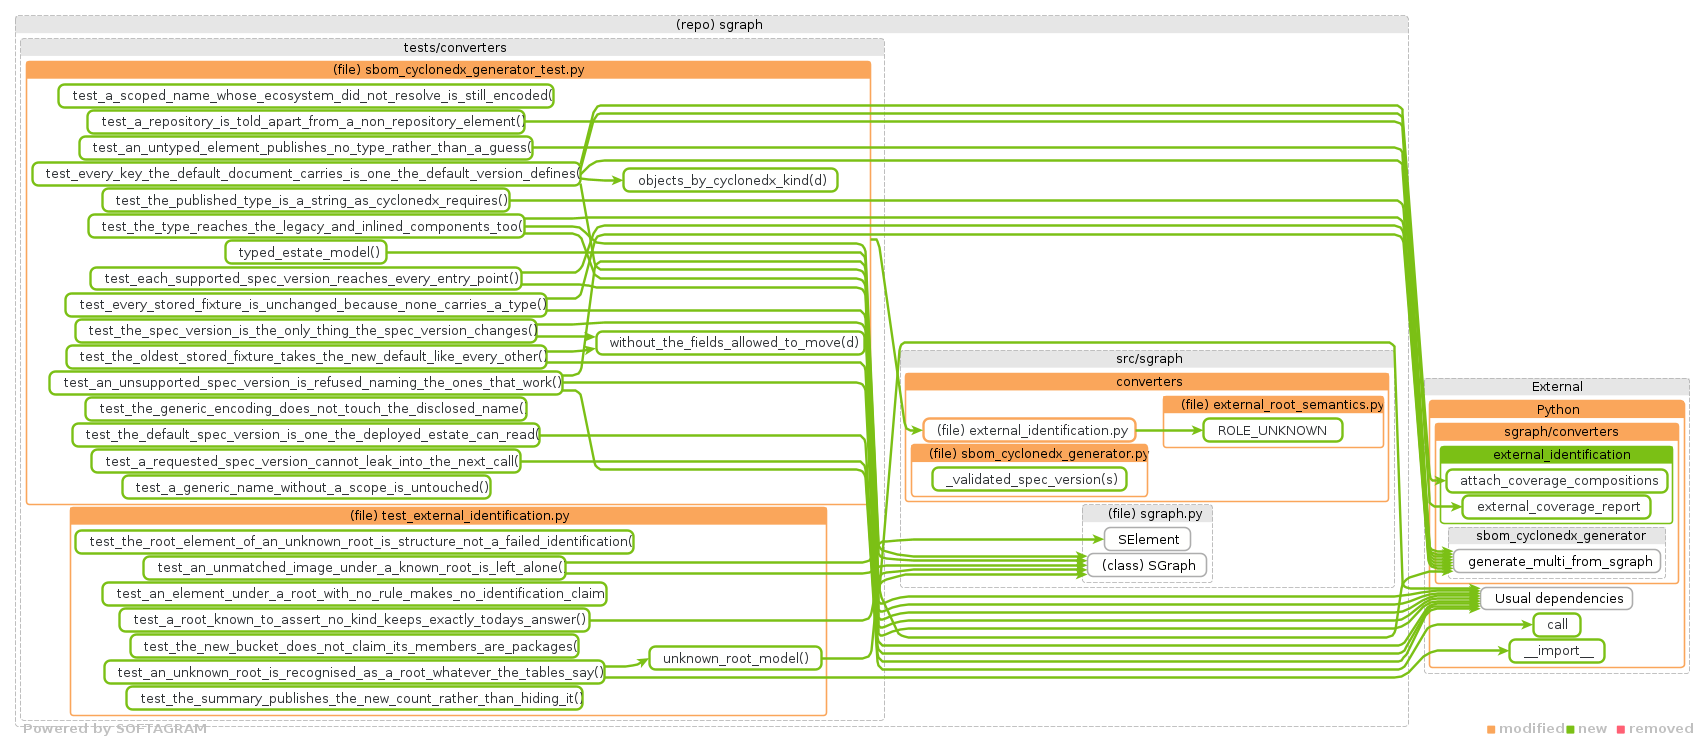Click the orange converters header in src/sgraph

(x=1147, y=381)
